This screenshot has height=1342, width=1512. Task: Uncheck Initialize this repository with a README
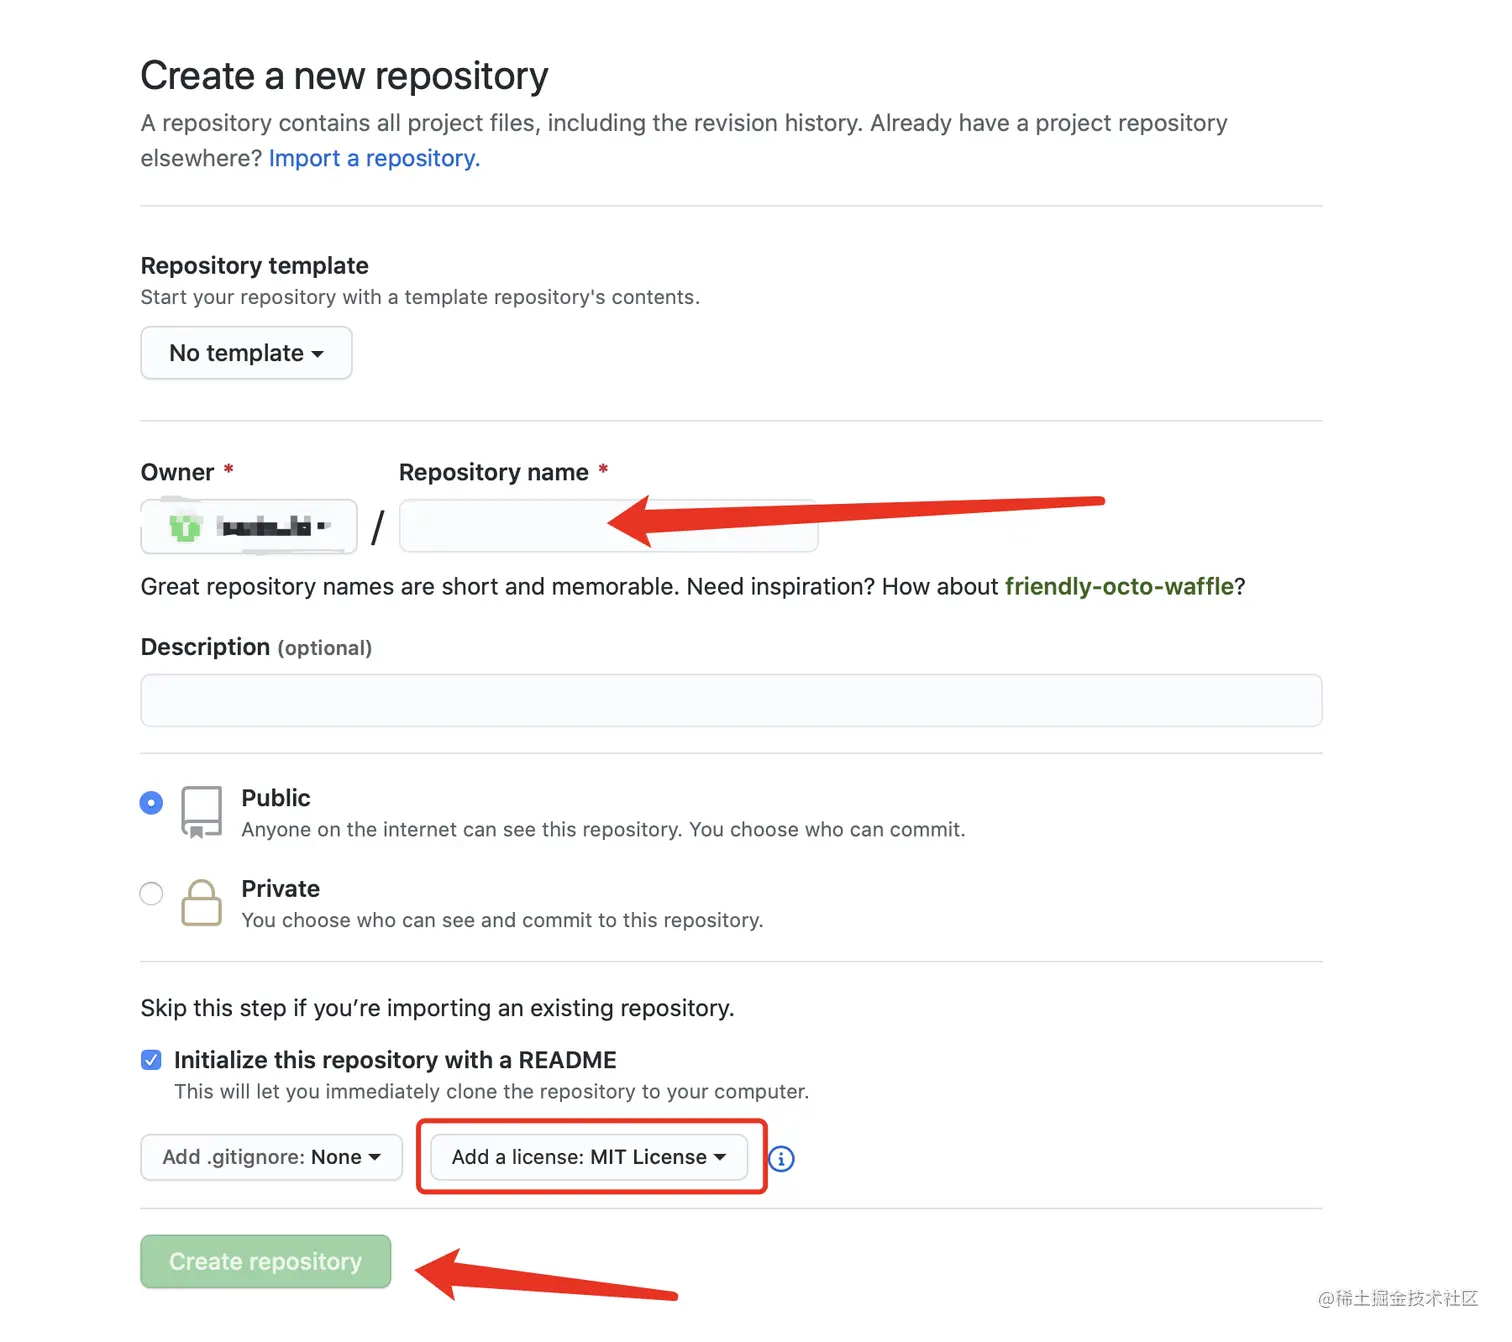(151, 1060)
